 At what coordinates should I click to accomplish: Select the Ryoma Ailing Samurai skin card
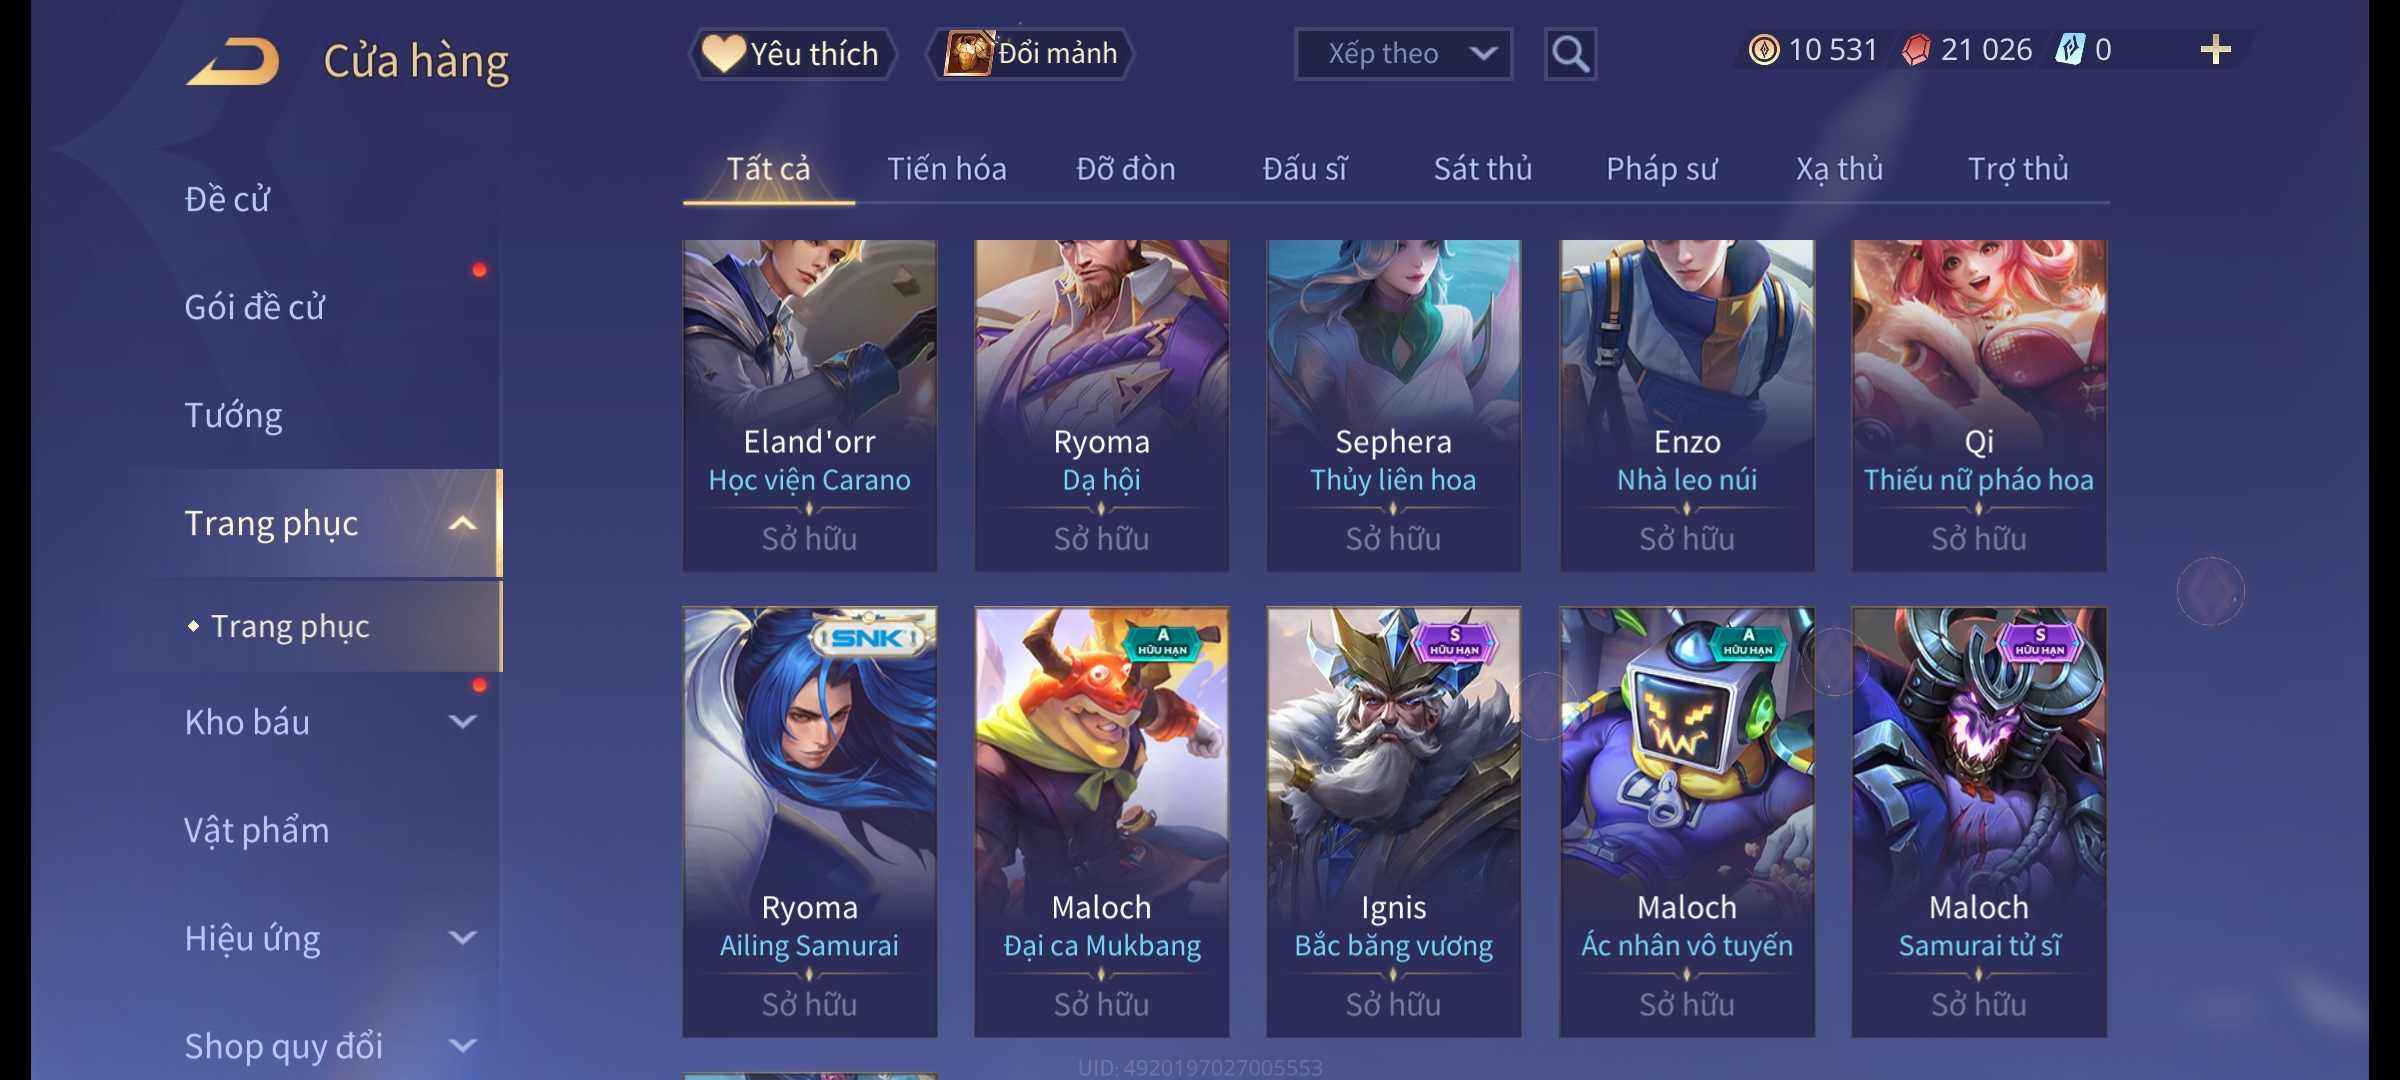pyautogui.click(x=810, y=822)
